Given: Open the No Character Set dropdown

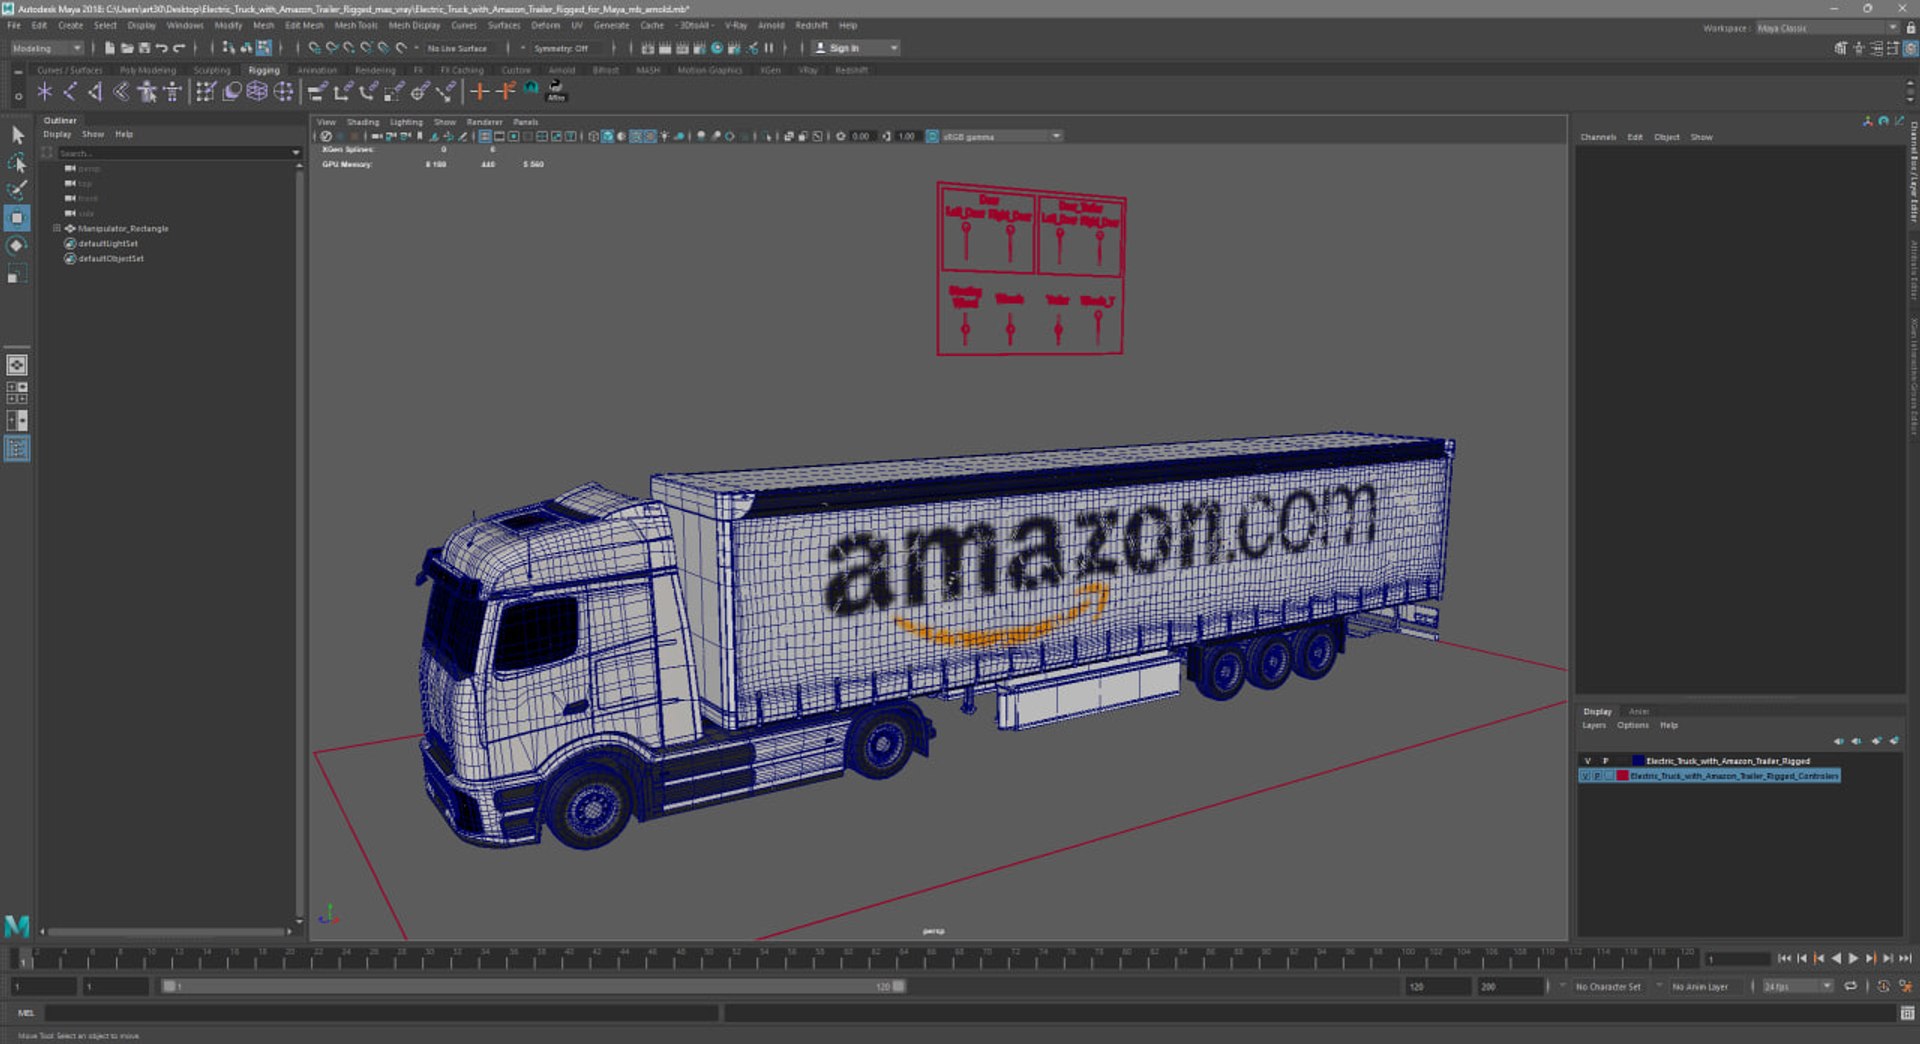Looking at the screenshot, I should [1608, 986].
